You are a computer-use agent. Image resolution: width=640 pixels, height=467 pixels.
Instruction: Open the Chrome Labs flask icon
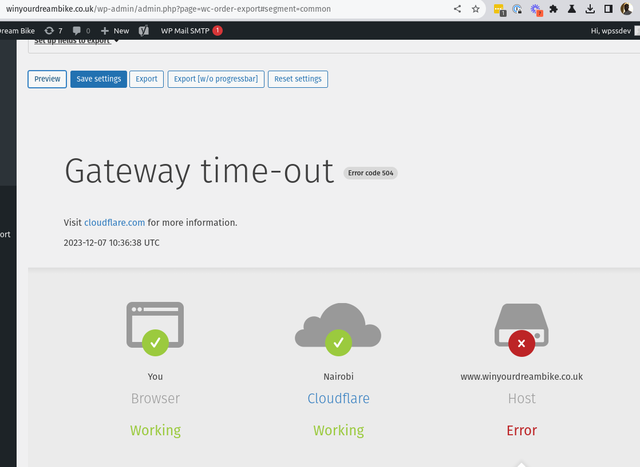572,9
